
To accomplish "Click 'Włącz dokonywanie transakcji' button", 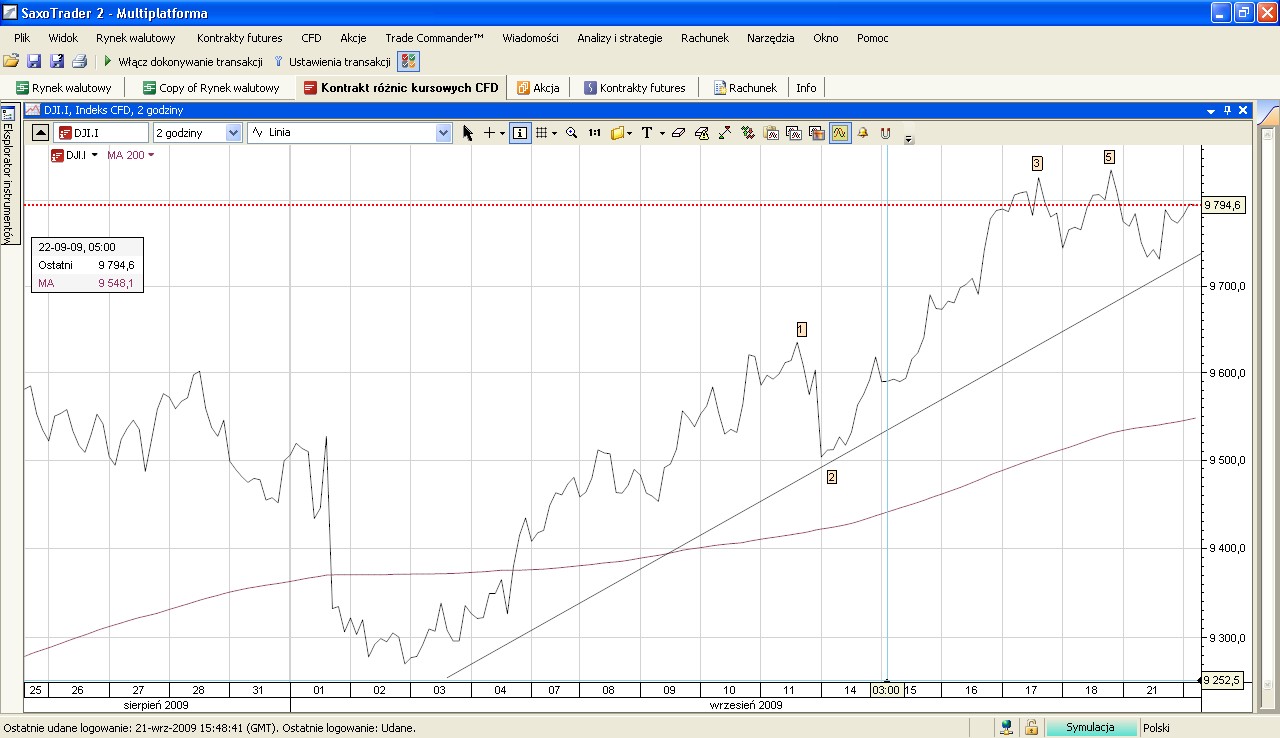I will (x=182, y=62).
